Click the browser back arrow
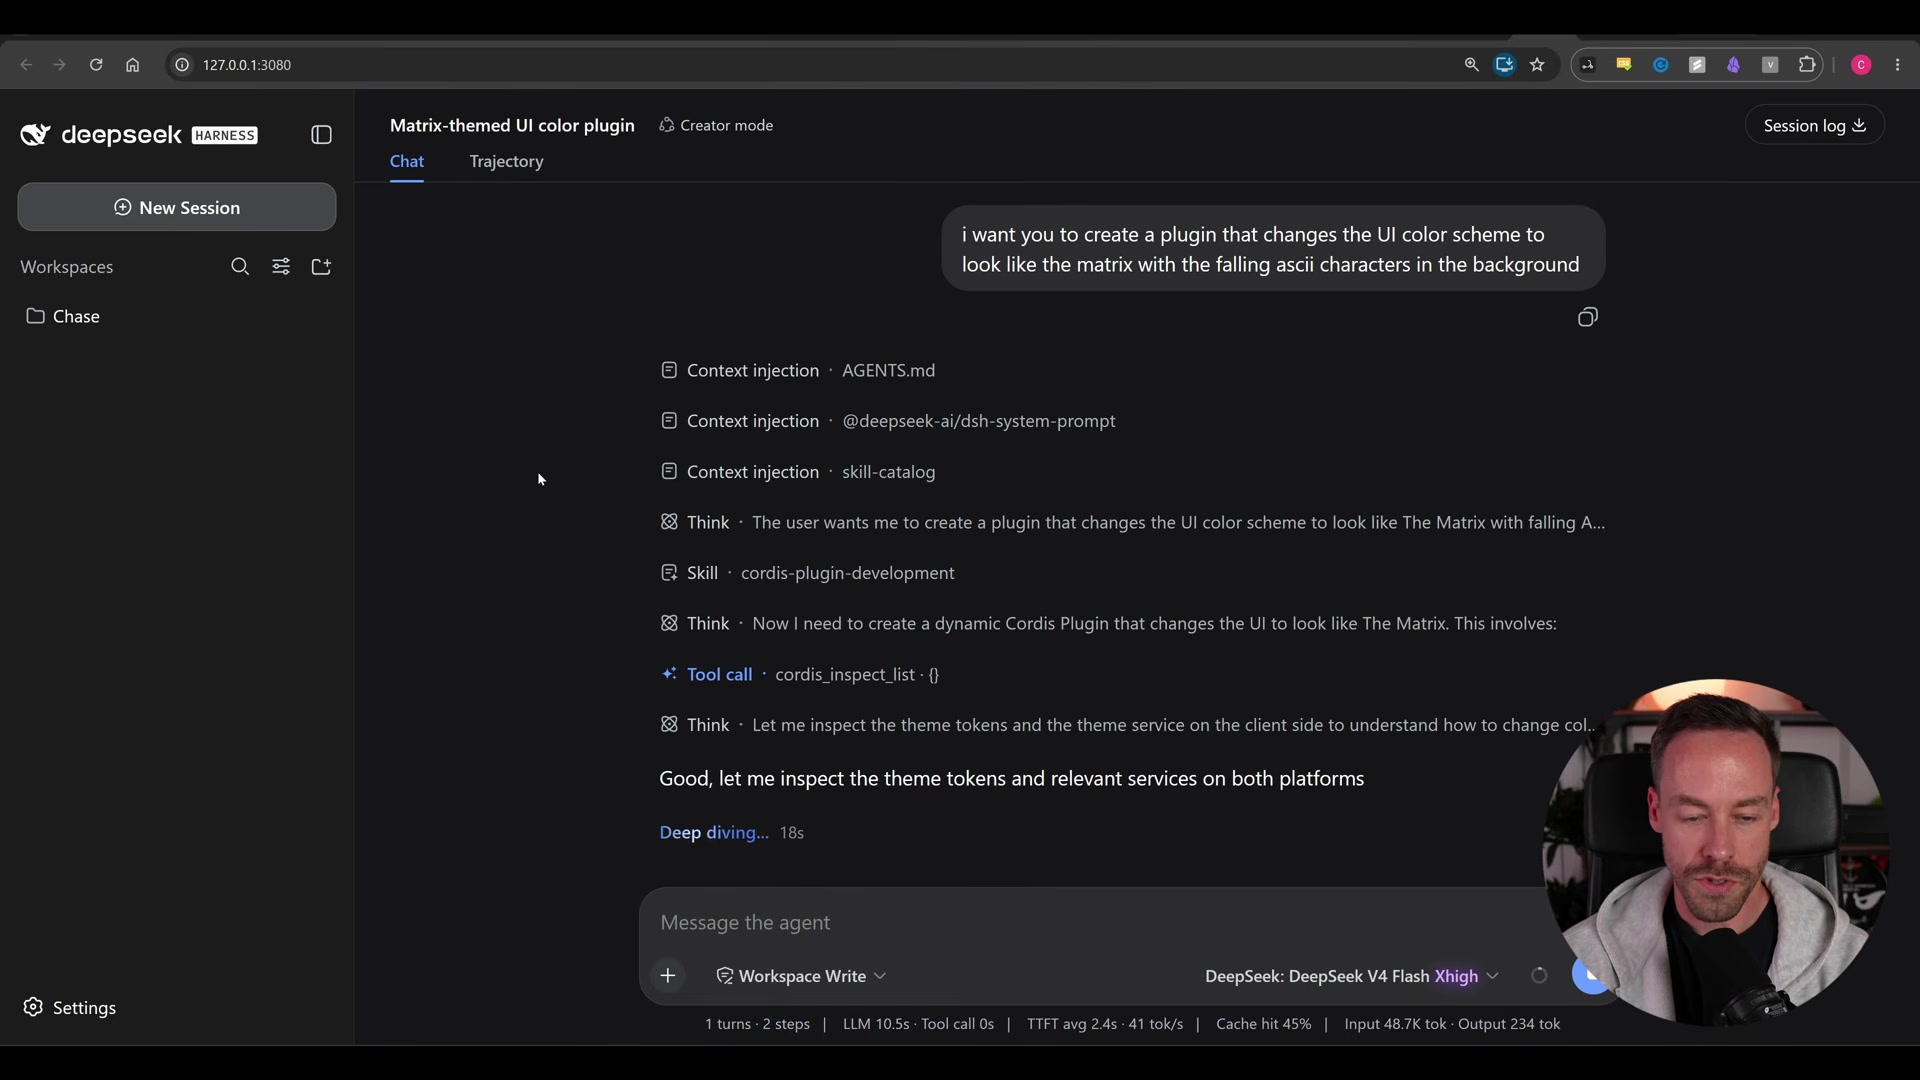 pyautogui.click(x=26, y=65)
